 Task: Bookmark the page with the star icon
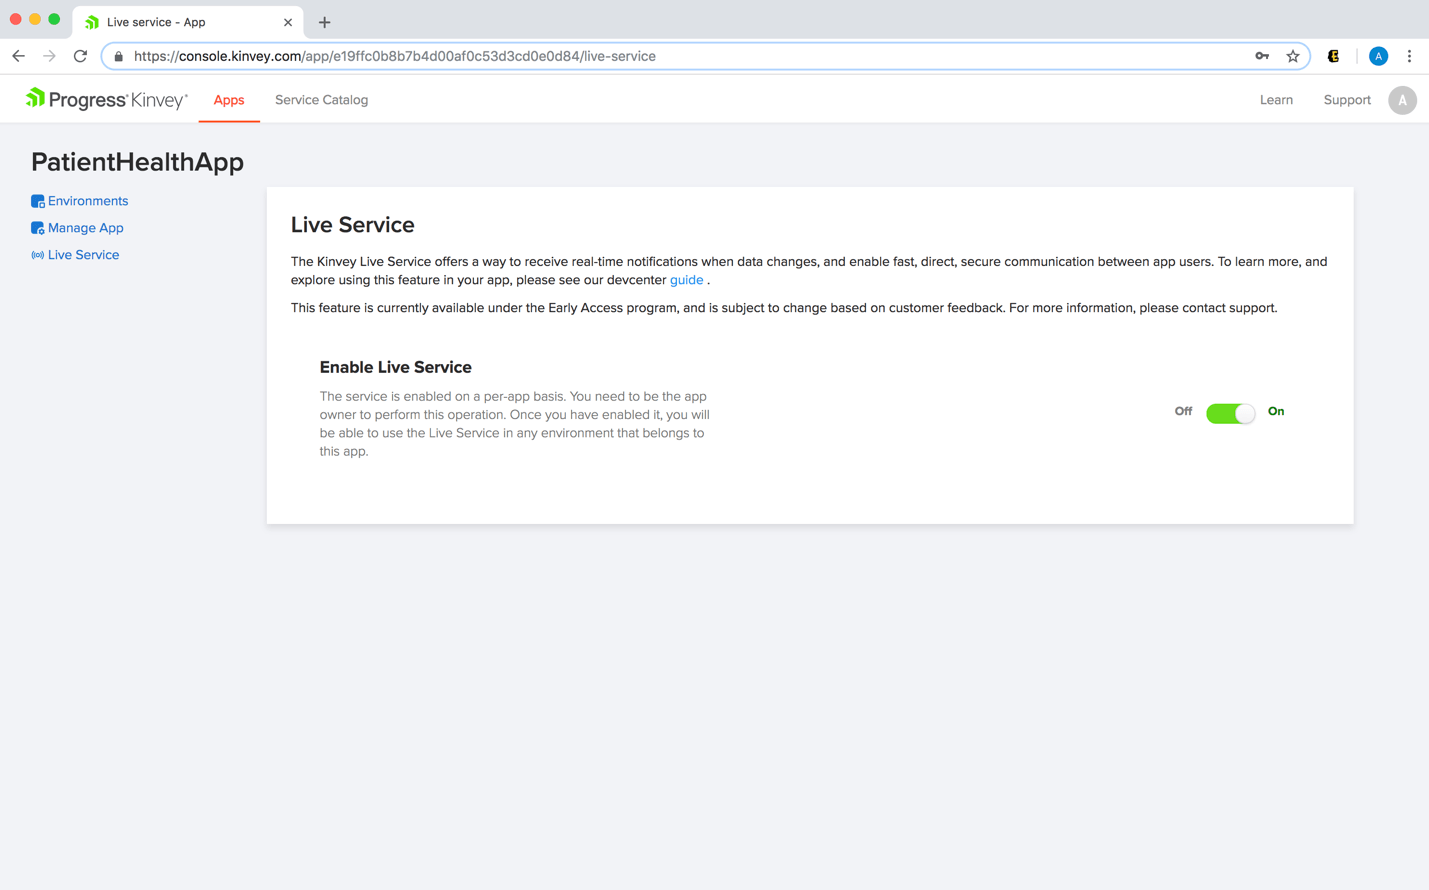1294,56
